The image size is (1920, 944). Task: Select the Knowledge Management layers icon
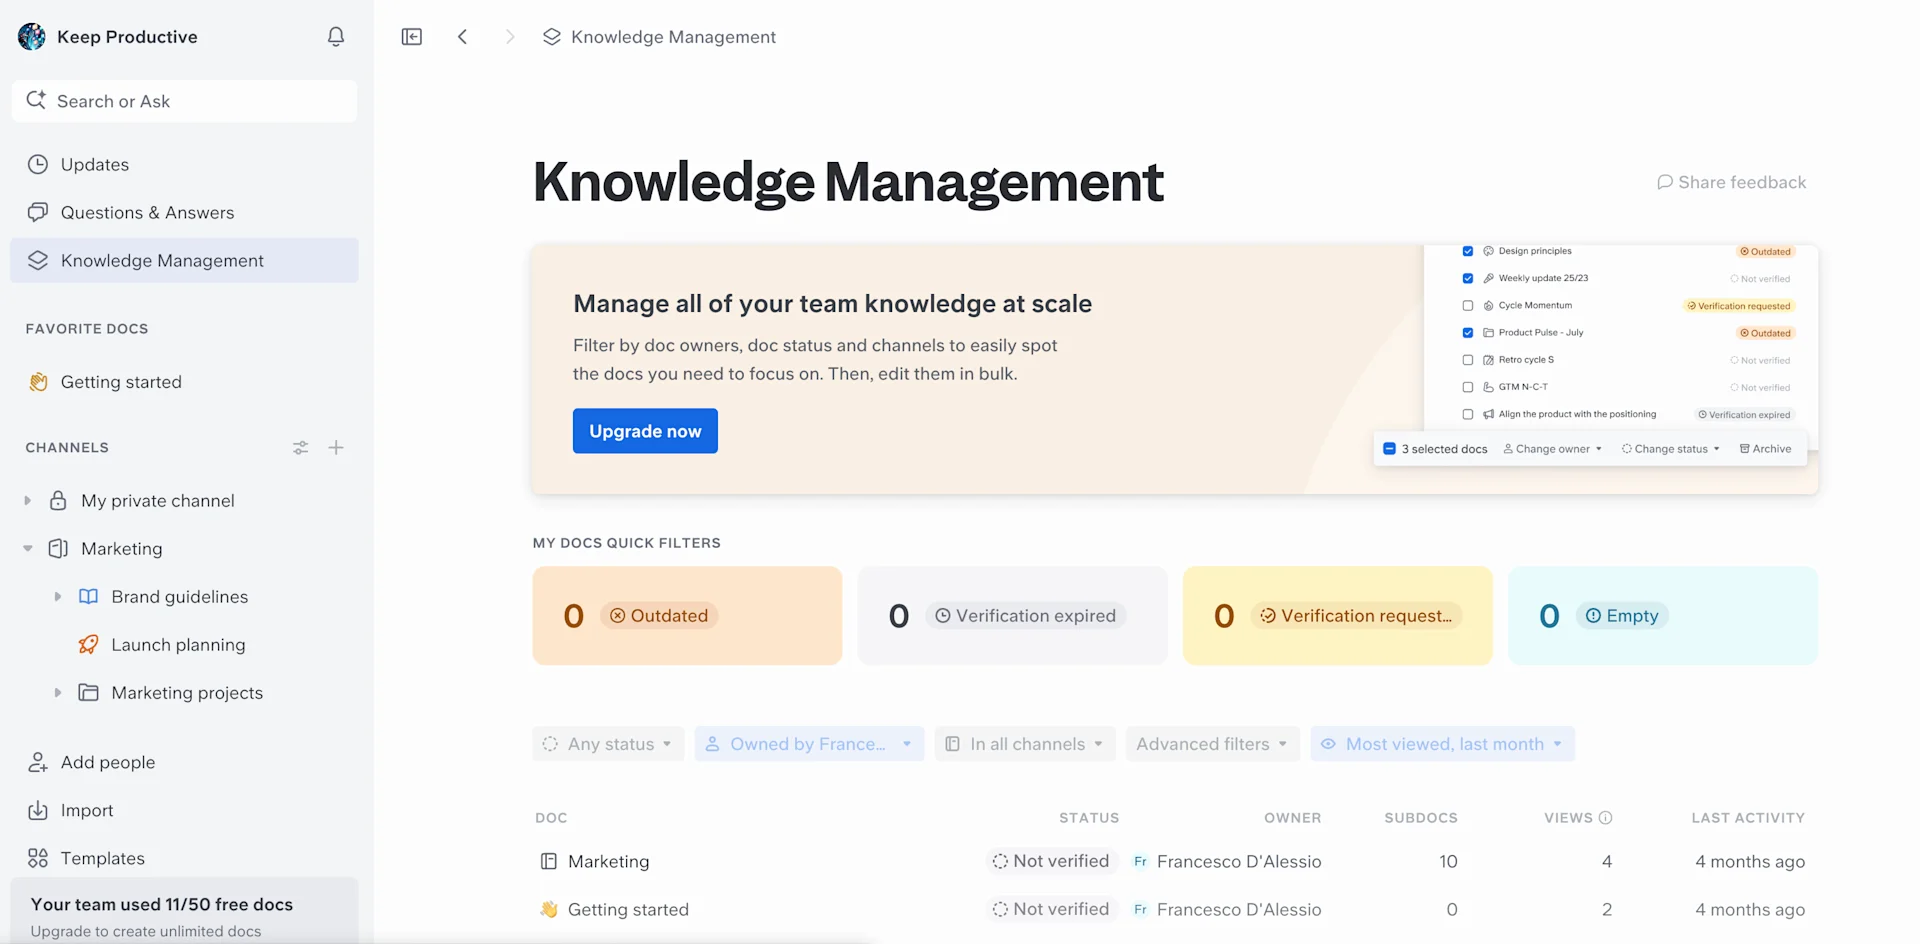click(x=37, y=260)
